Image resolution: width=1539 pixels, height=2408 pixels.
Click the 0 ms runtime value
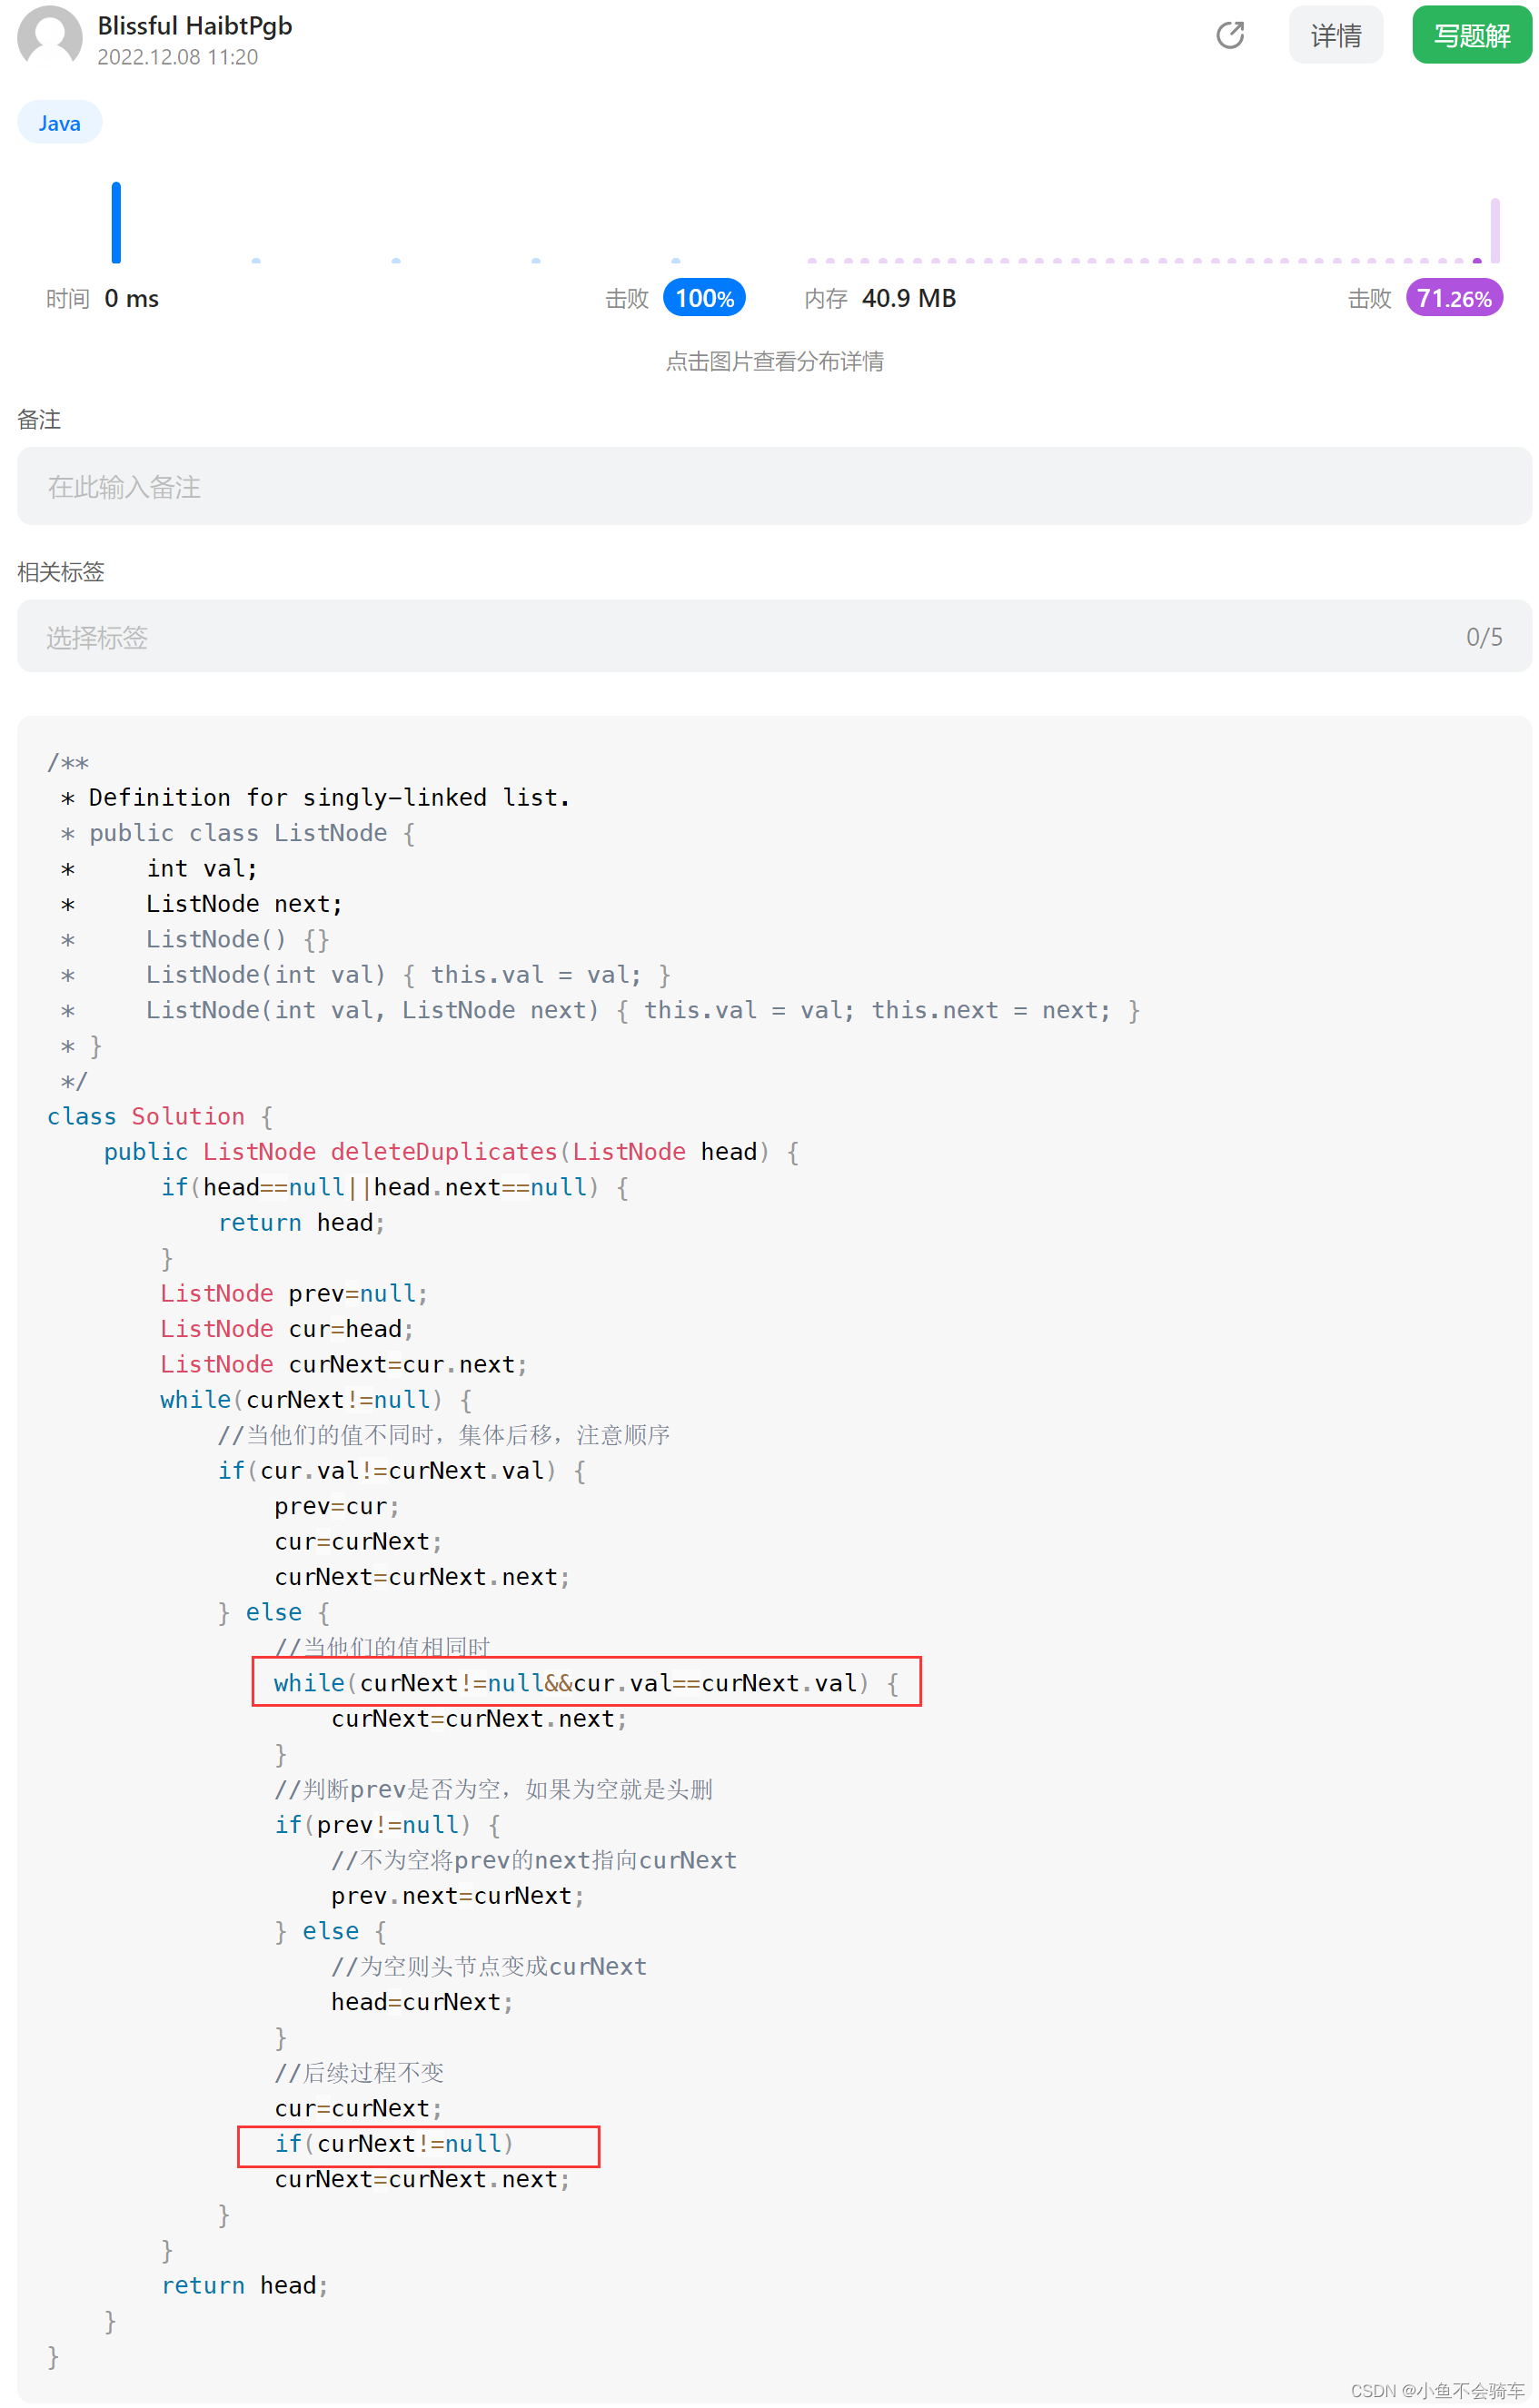click(x=131, y=298)
